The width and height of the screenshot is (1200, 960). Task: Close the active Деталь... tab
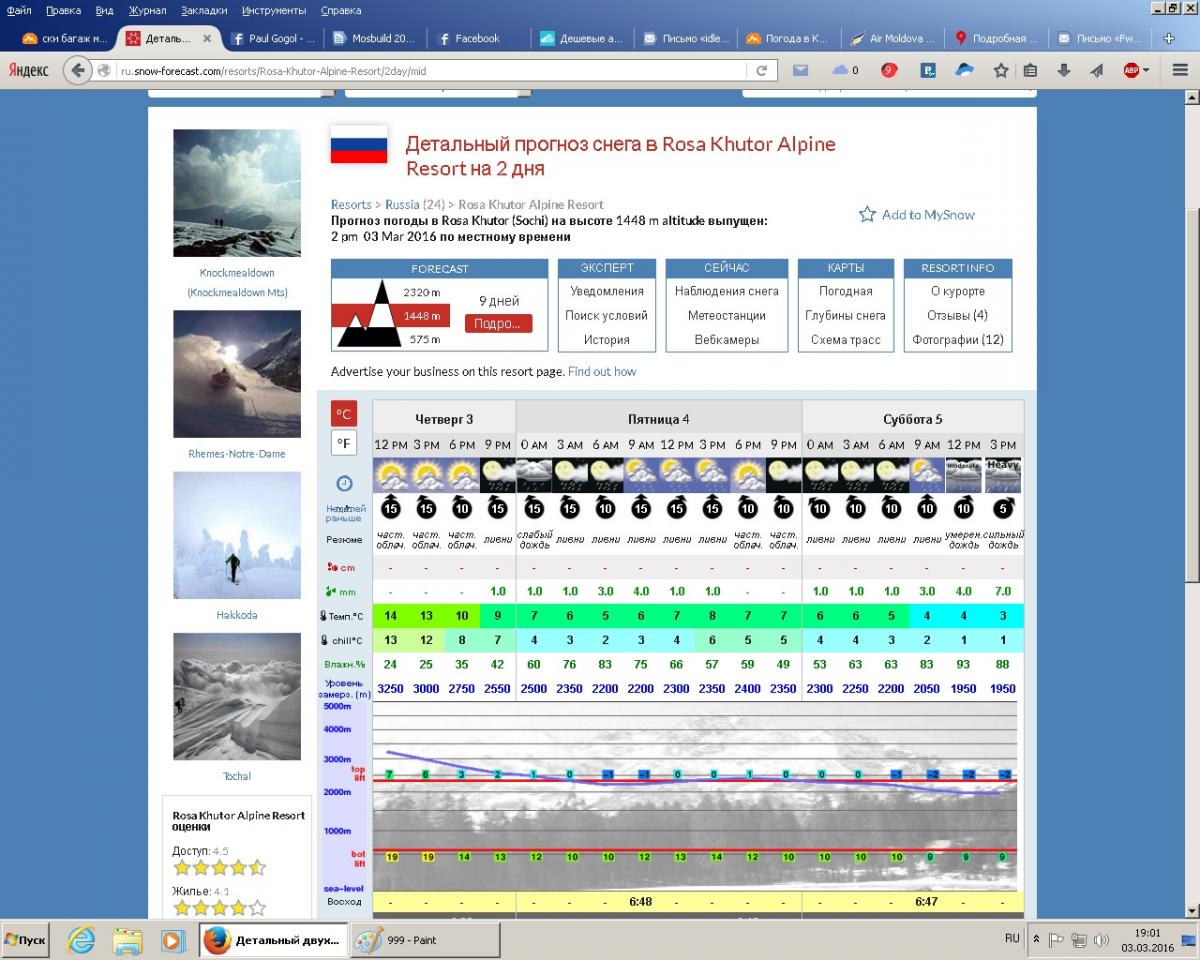(x=207, y=39)
